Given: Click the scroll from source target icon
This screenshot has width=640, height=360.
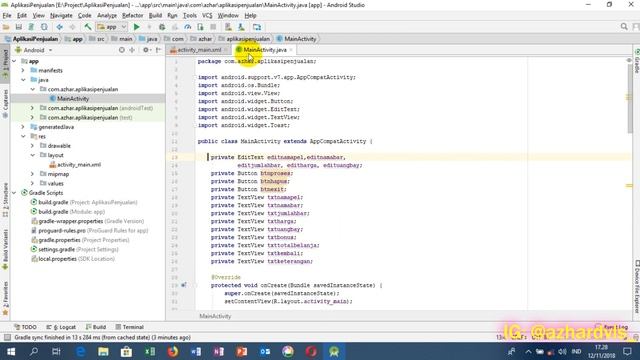Looking at the screenshot, I should tap(122, 50).
